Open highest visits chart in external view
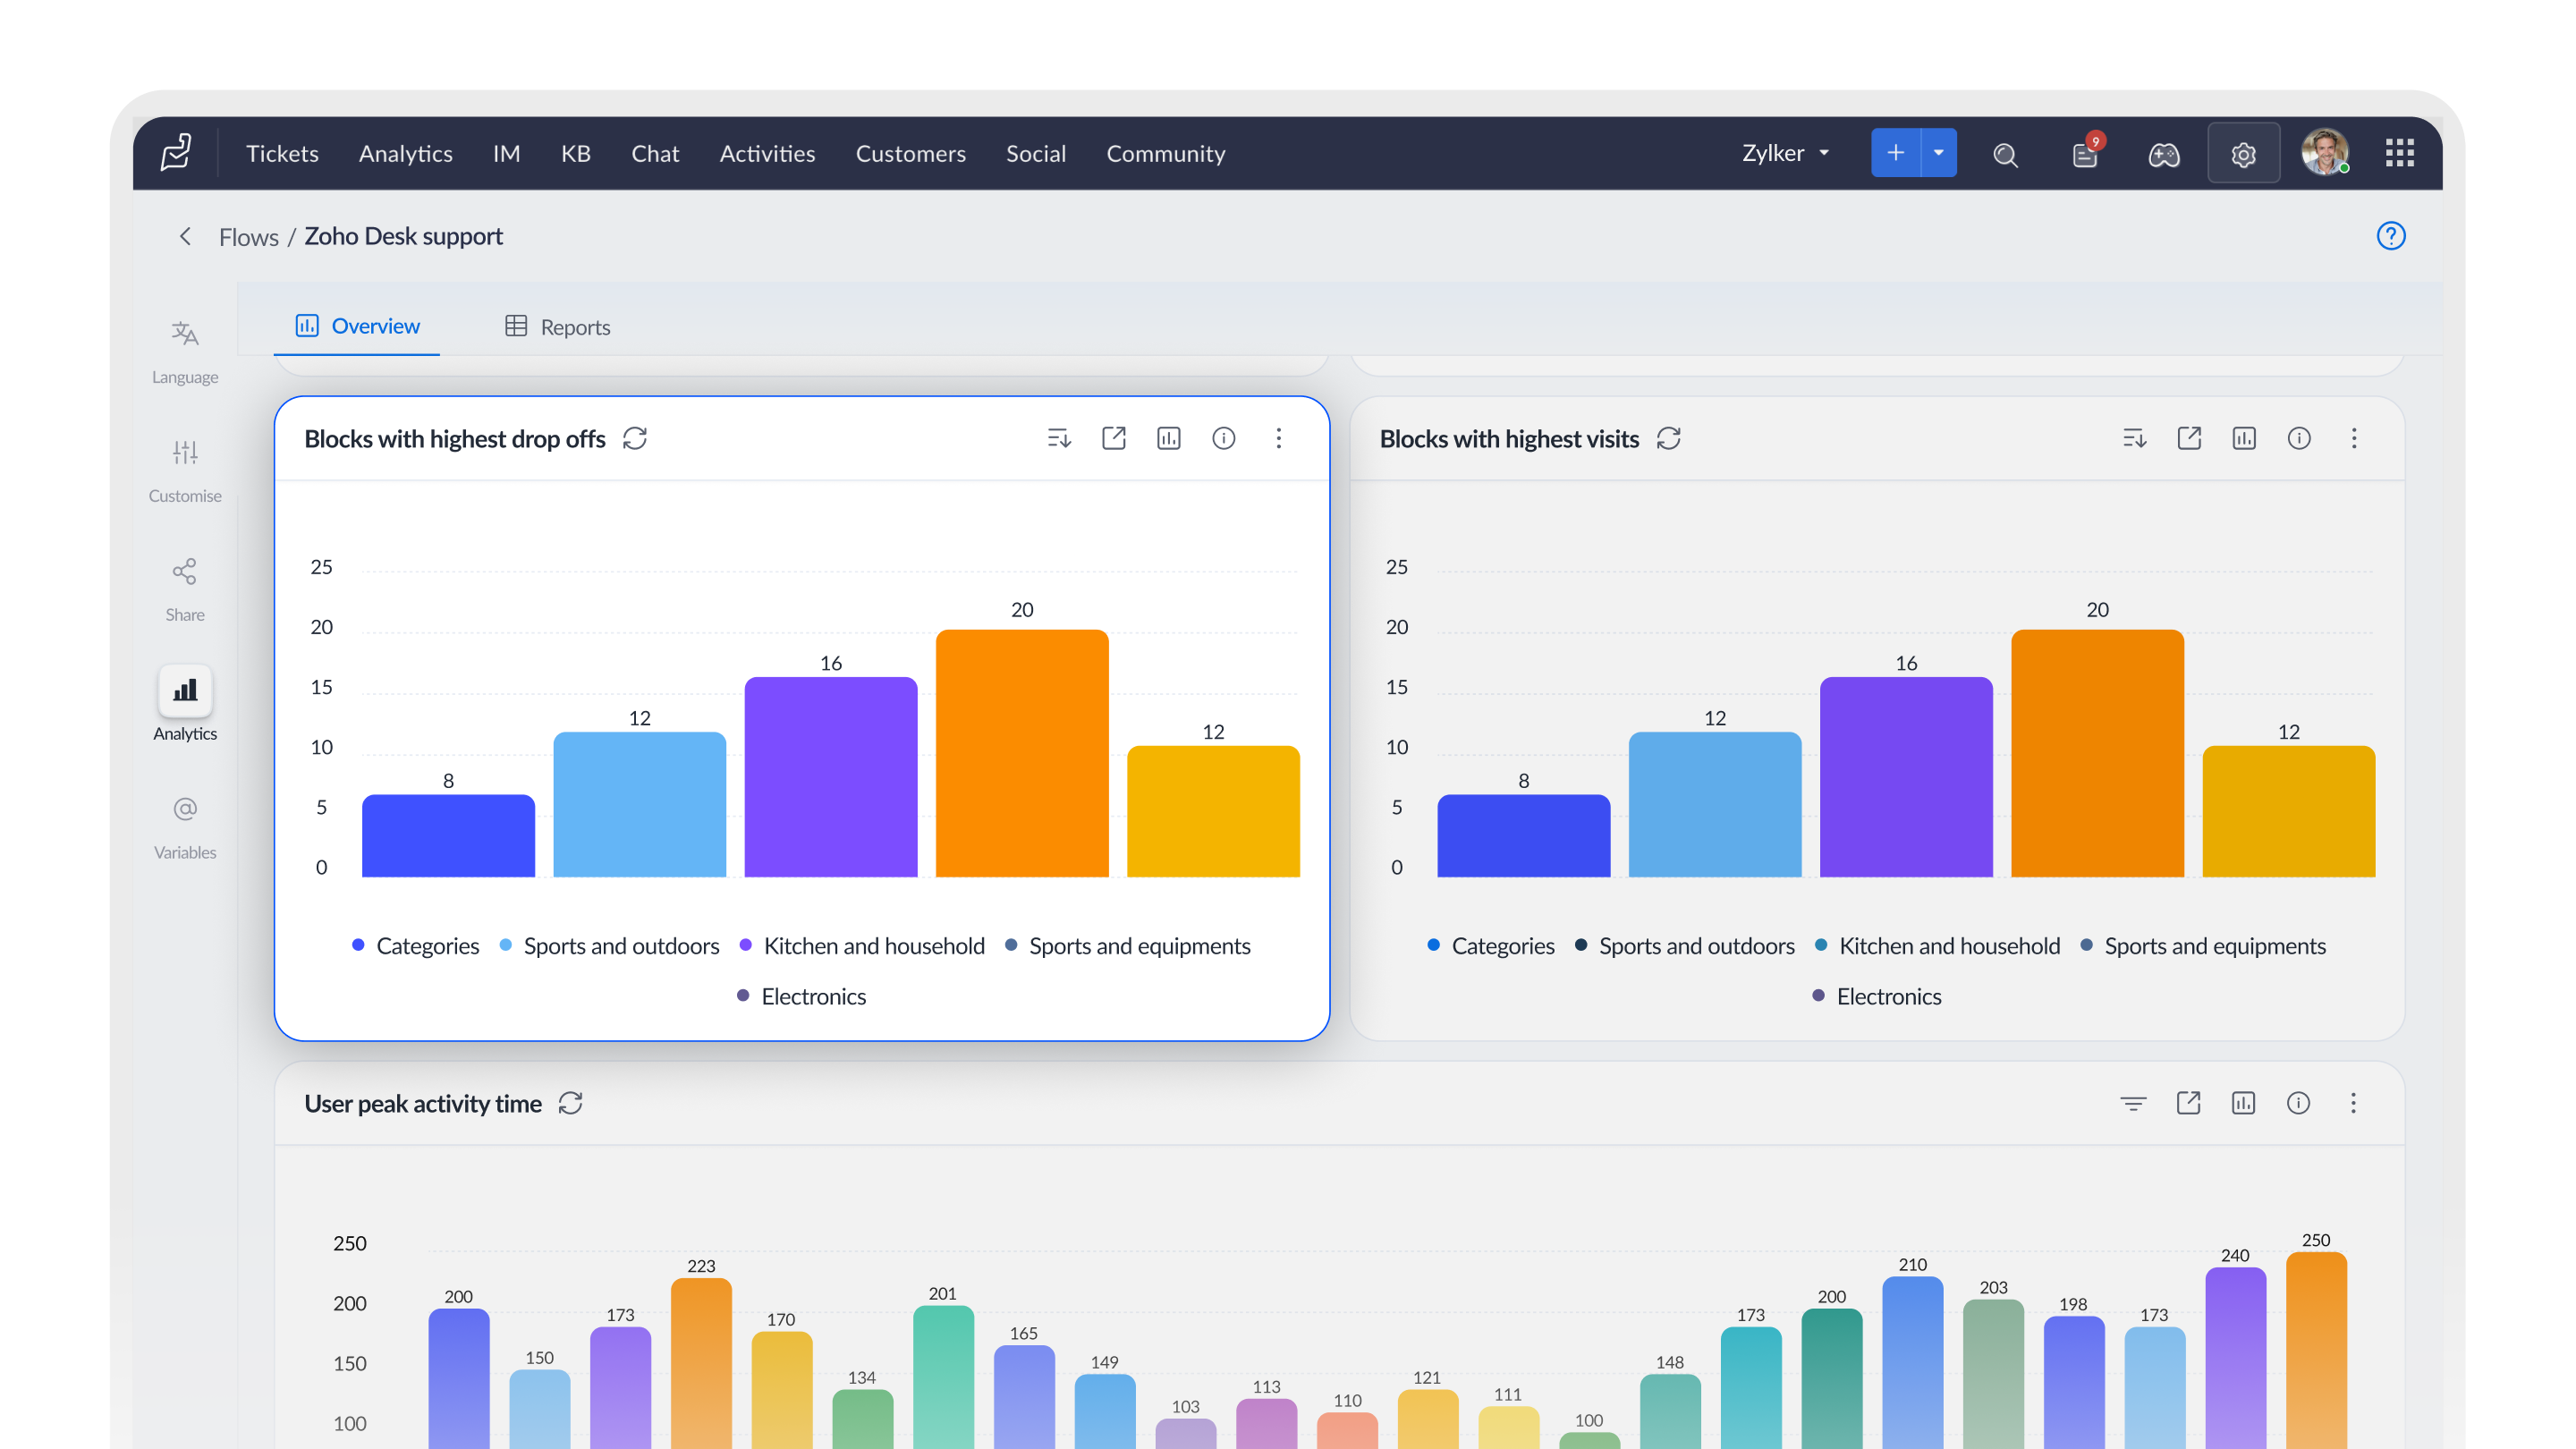The height and width of the screenshot is (1449, 2576). [2189, 438]
